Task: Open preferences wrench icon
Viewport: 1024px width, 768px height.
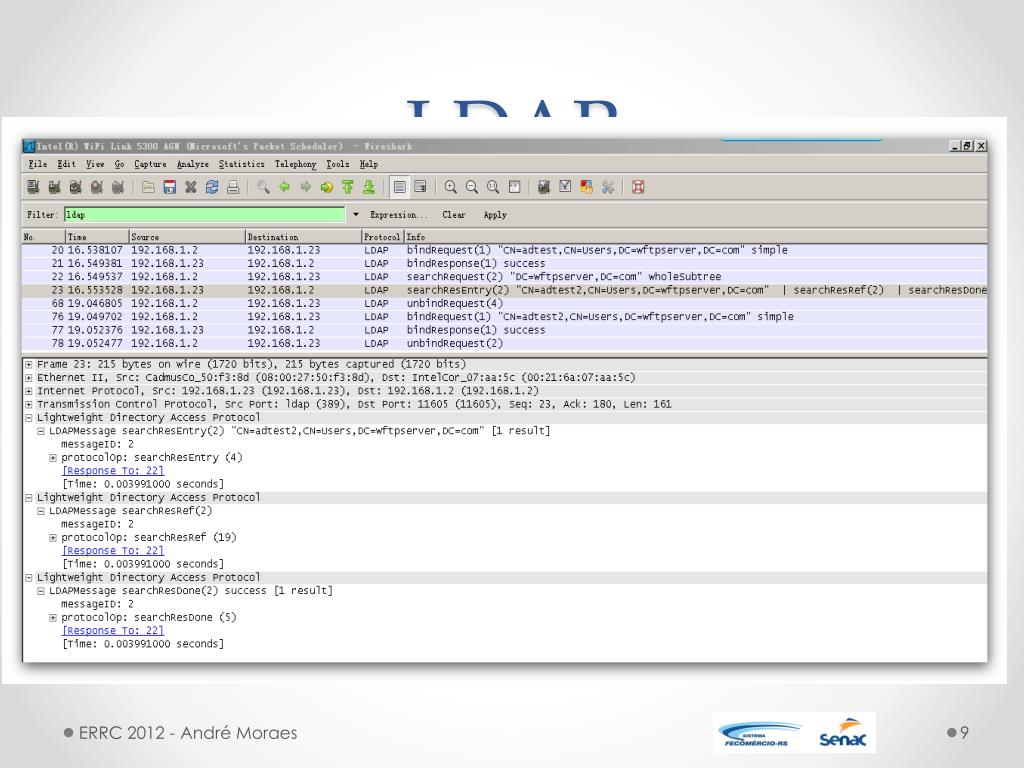Action: [608, 187]
